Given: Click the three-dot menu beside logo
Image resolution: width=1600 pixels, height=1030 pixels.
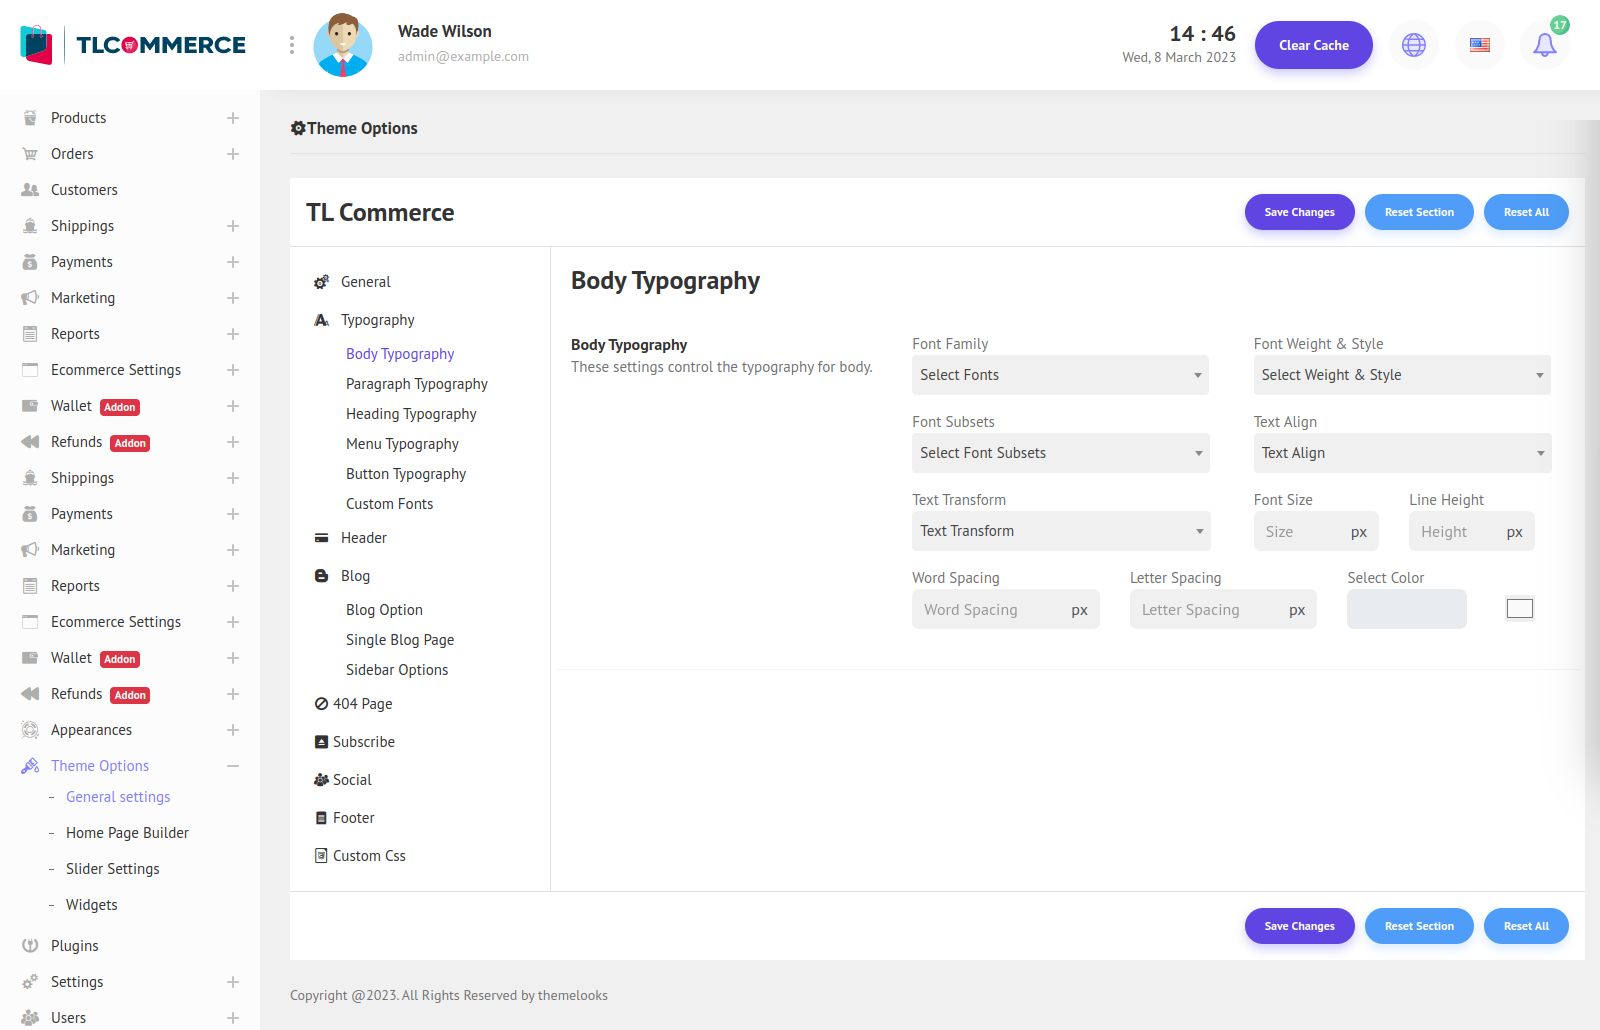Looking at the screenshot, I should [x=291, y=45].
